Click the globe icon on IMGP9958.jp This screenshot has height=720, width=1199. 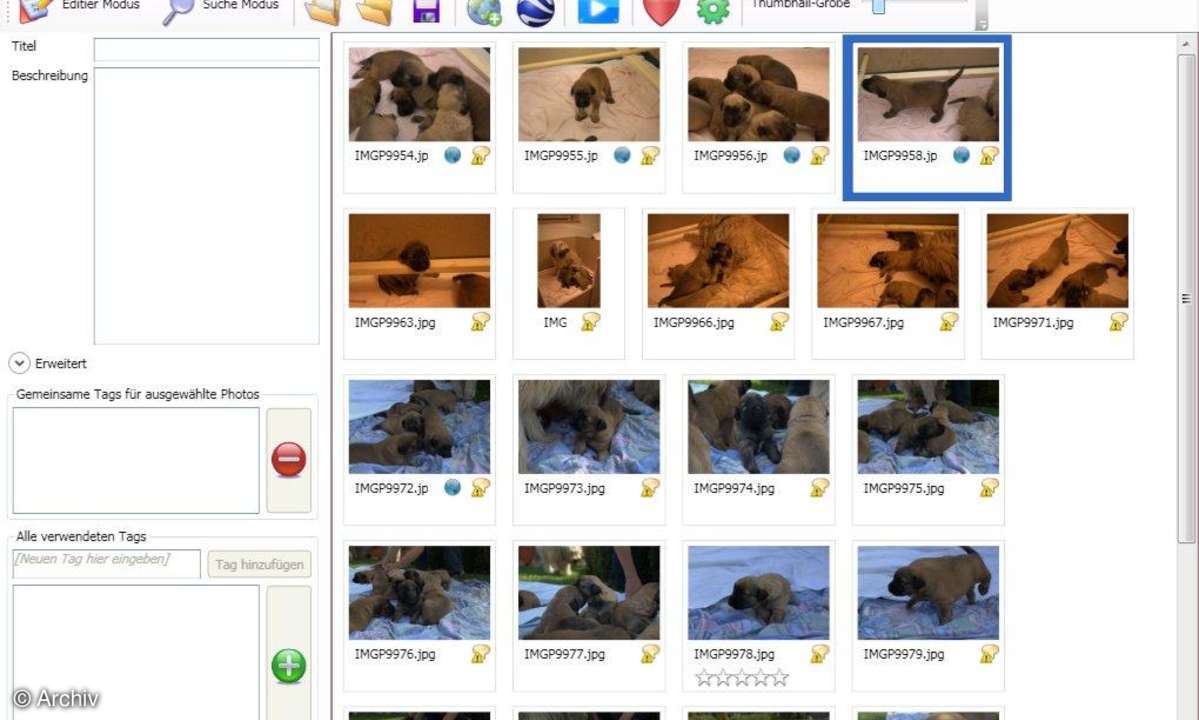(962, 155)
